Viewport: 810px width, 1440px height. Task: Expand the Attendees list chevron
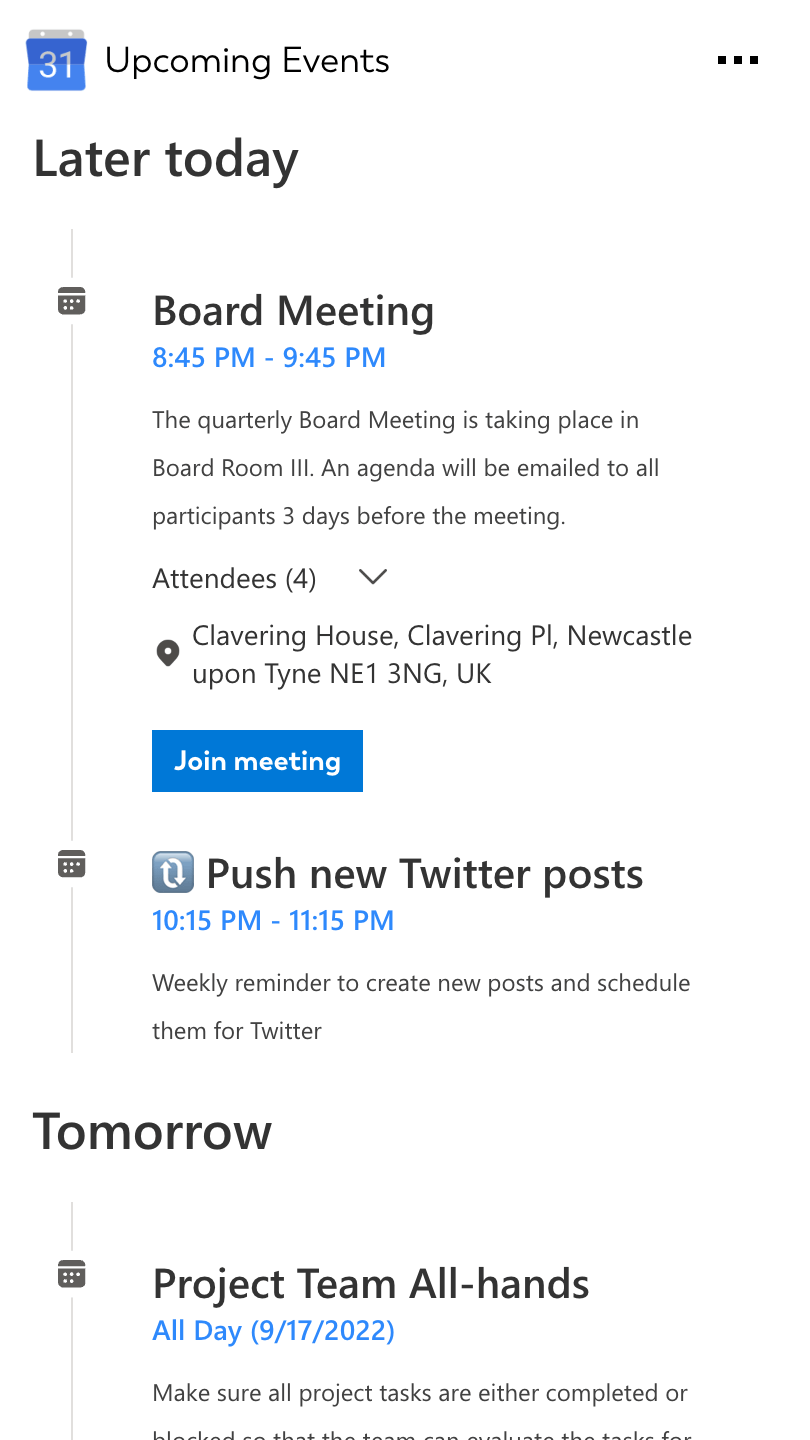pyautogui.click(x=372, y=577)
